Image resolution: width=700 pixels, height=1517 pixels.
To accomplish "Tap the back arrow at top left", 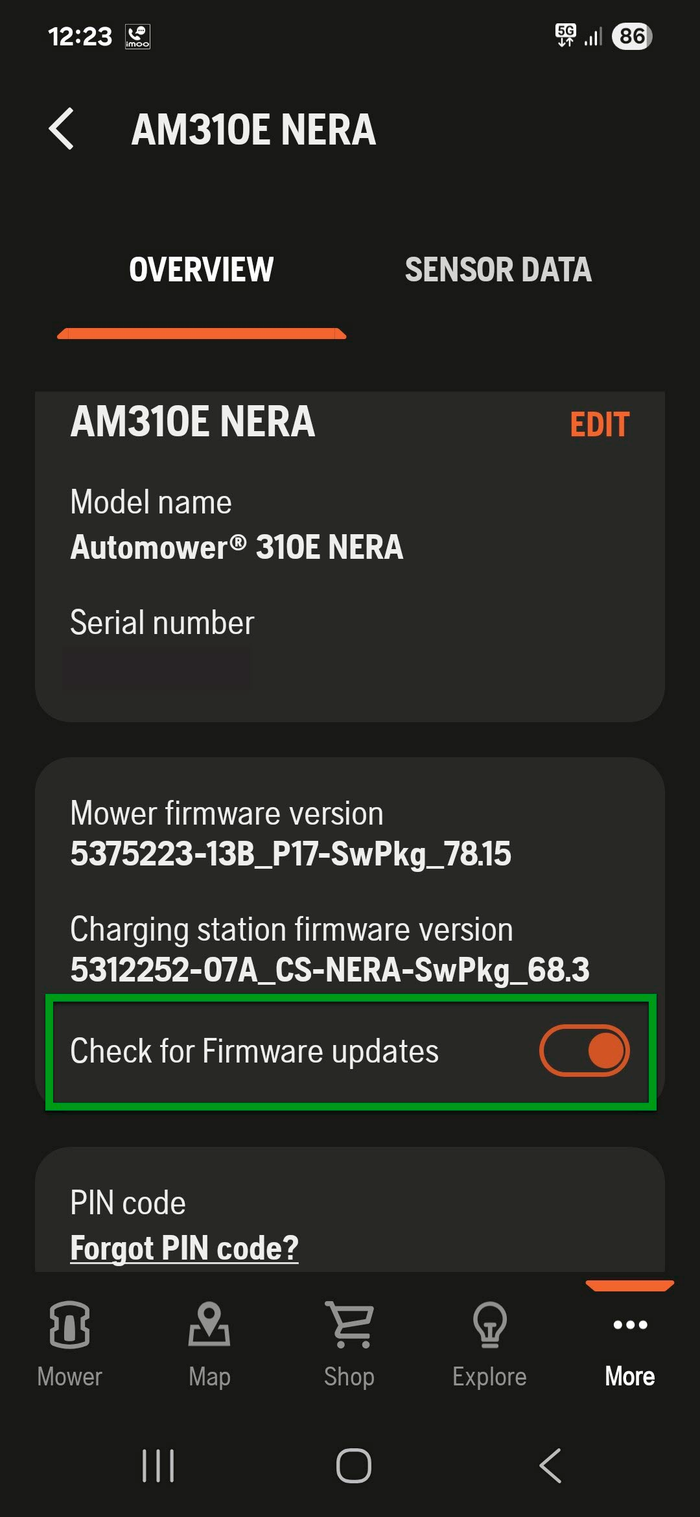I will pos(62,129).
